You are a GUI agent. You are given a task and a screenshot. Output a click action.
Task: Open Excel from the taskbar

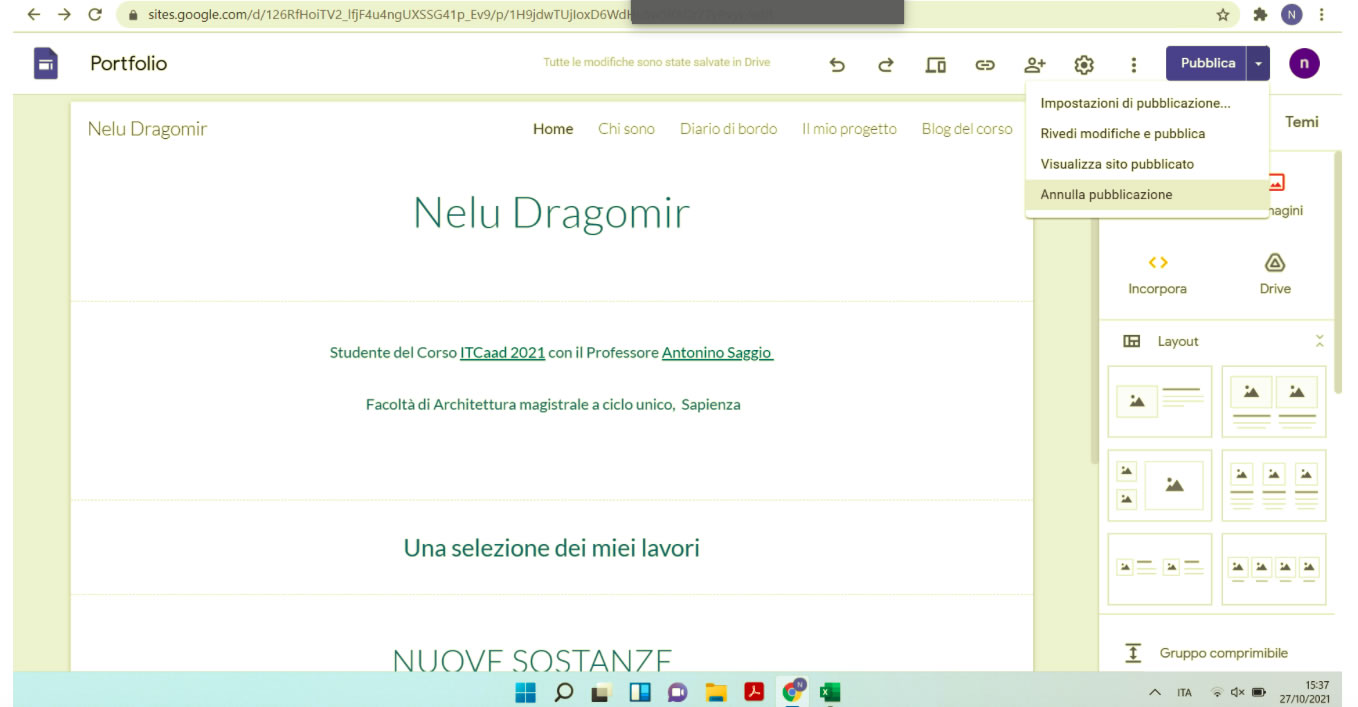pos(829,692)
